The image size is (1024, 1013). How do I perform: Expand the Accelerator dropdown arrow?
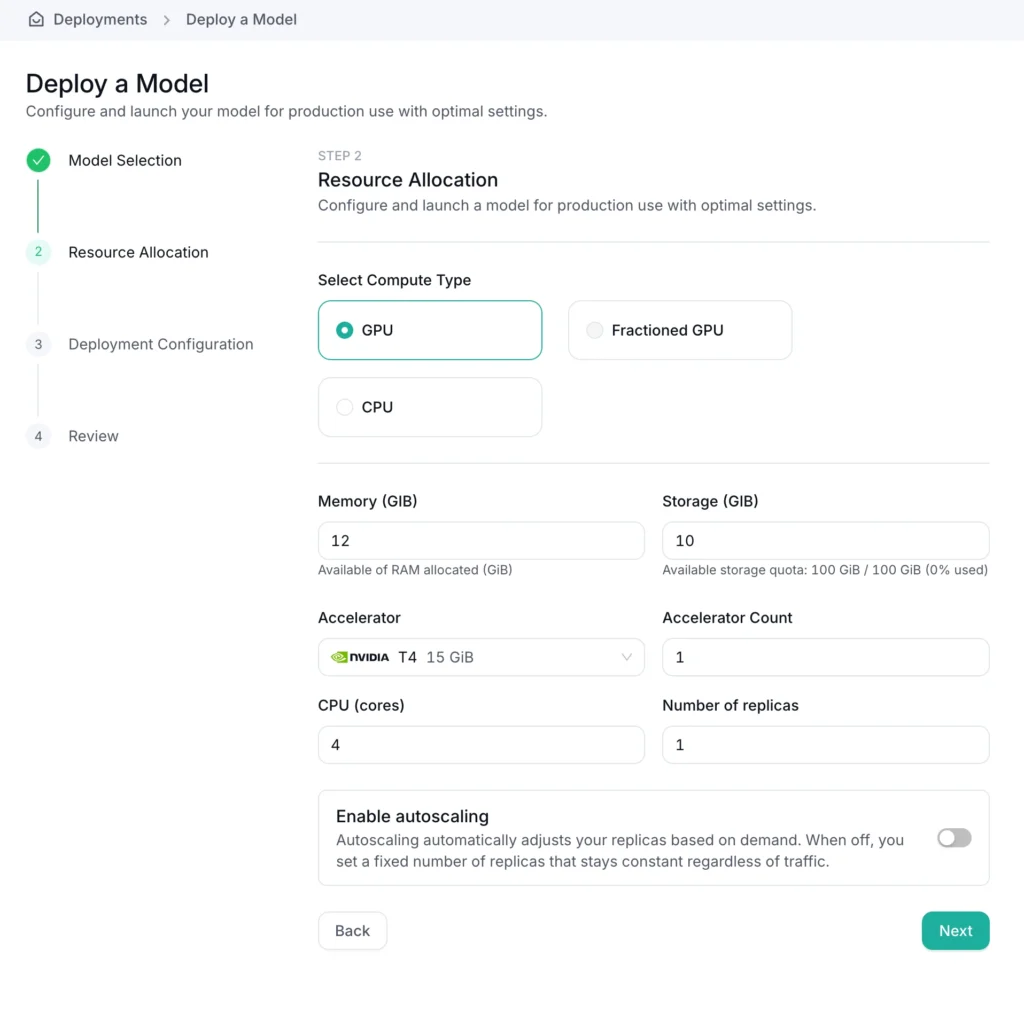point(627,657)
